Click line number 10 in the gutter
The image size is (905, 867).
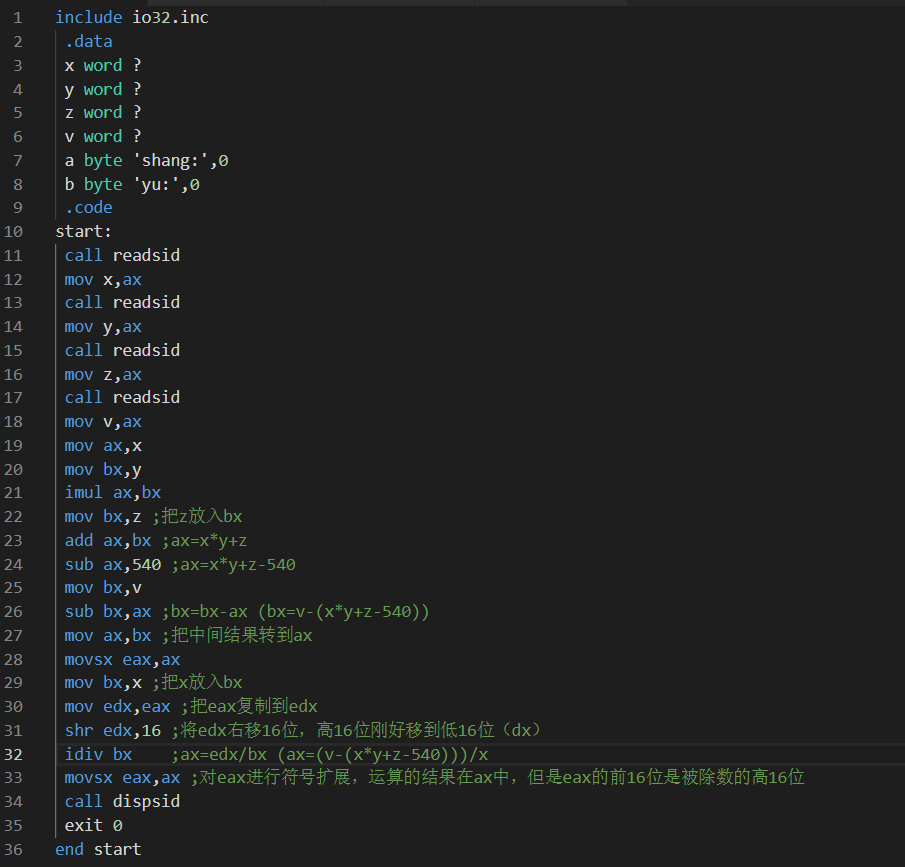[13, 232]
